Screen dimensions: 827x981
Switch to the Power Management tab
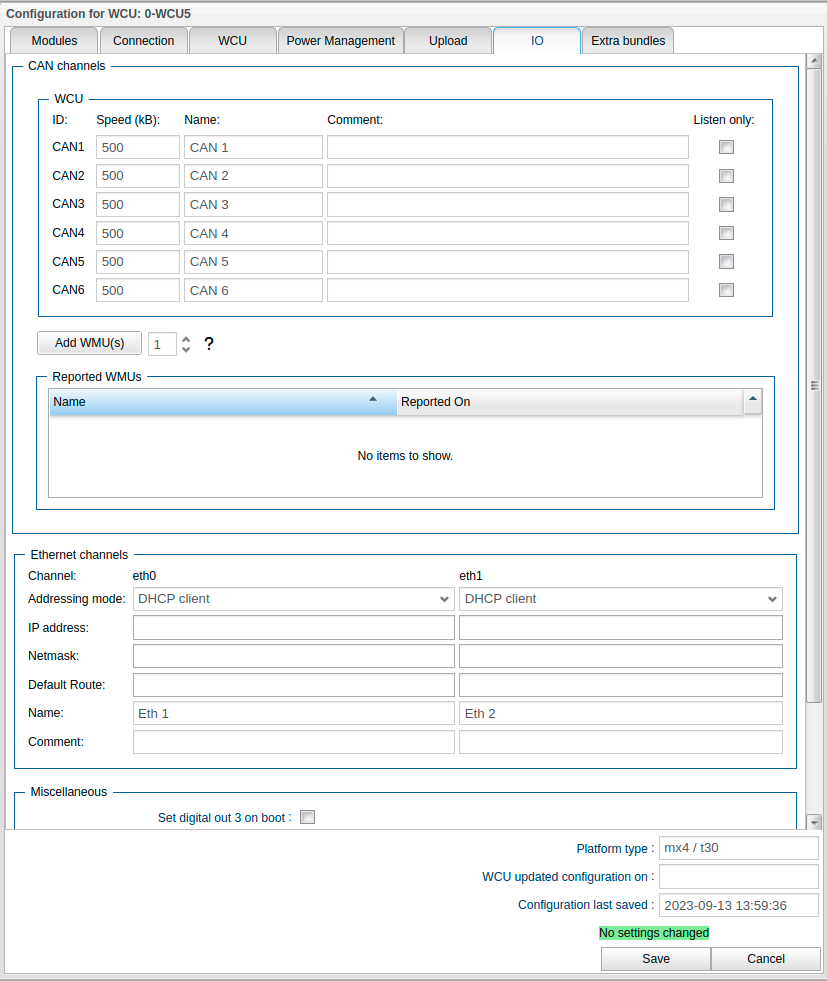pyautogui.click(x=340, y=41)
